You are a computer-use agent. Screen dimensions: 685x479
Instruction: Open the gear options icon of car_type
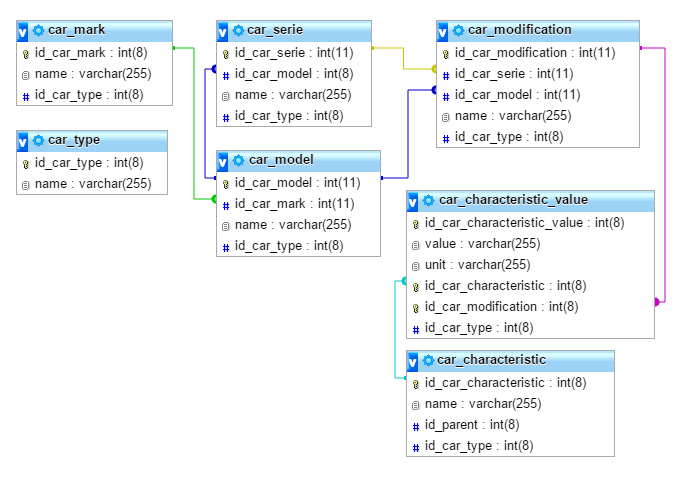(38, 140)
